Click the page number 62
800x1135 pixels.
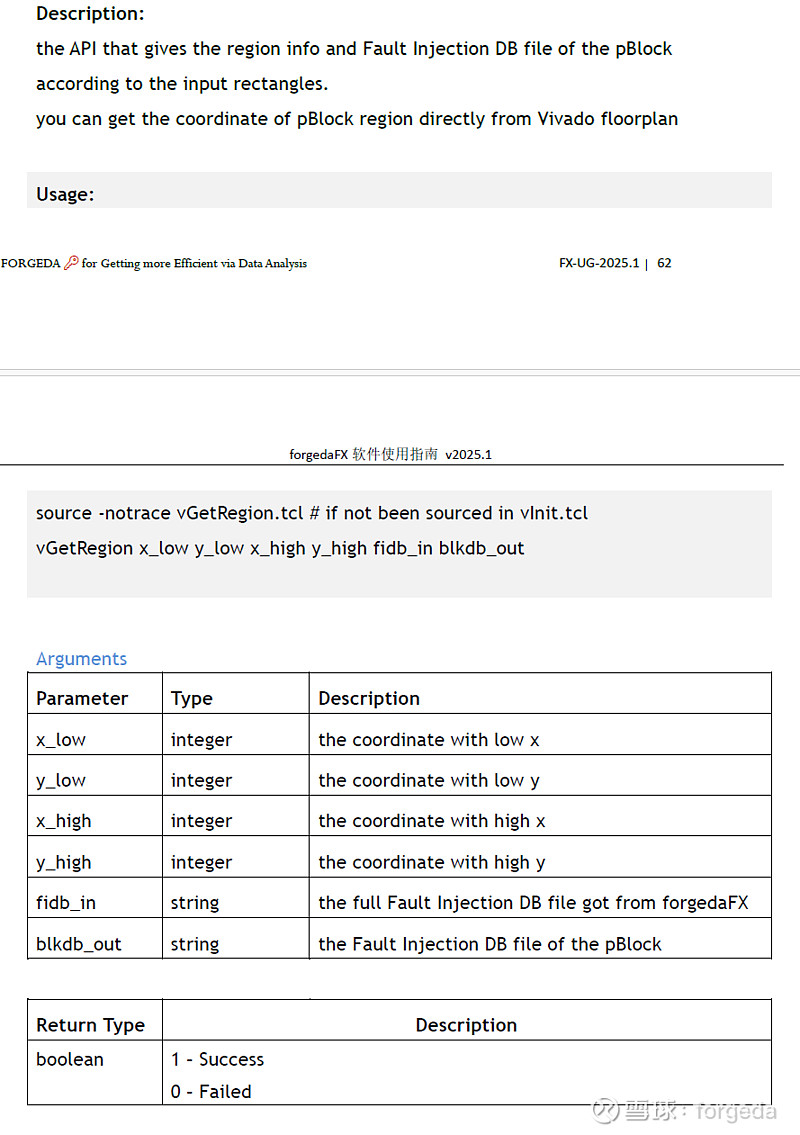(664, 263)
